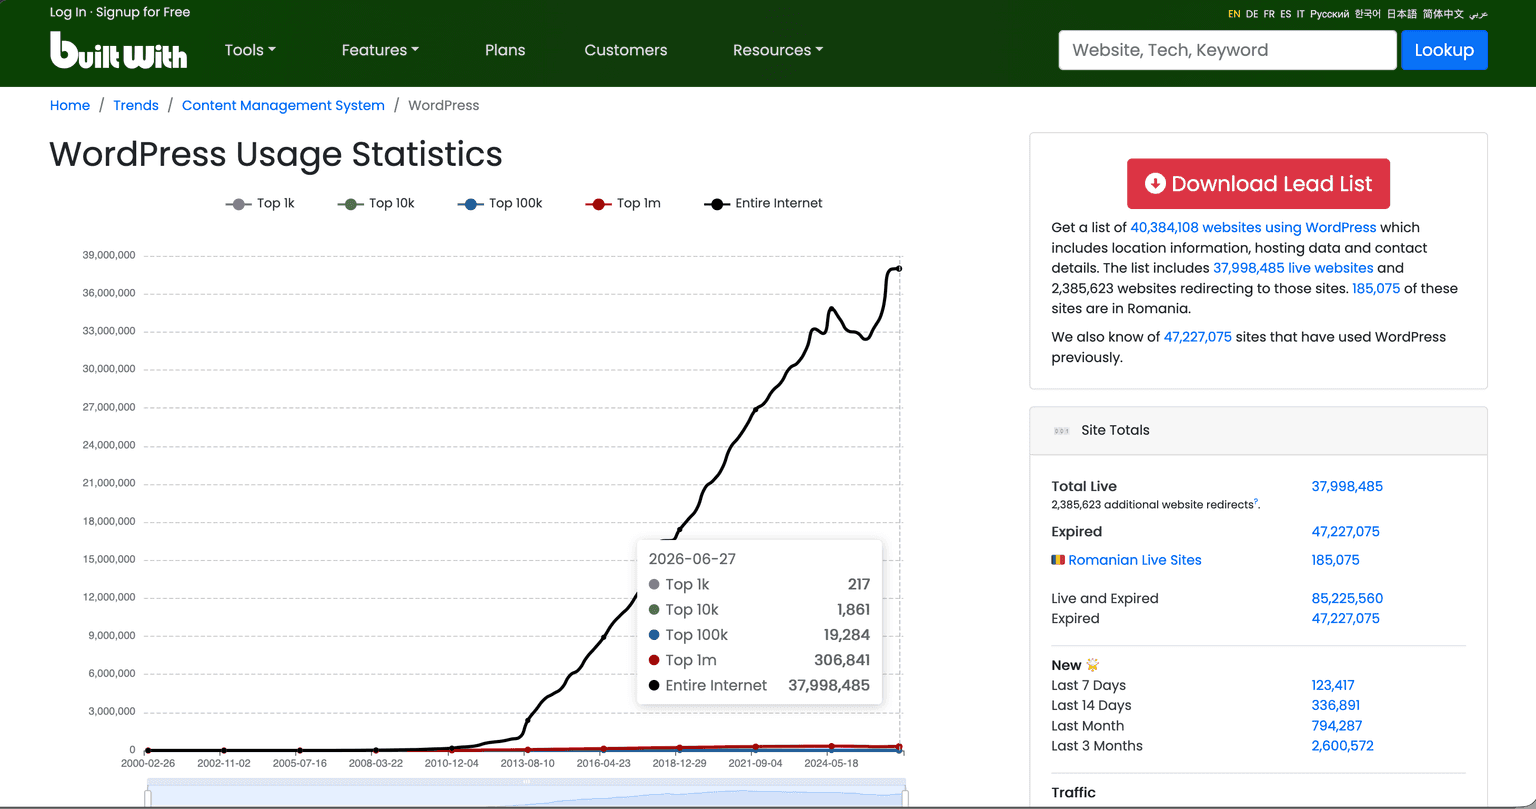1536x809 pixels.
Task: Click the tooltip value 306,841
Action: point(842,660)
